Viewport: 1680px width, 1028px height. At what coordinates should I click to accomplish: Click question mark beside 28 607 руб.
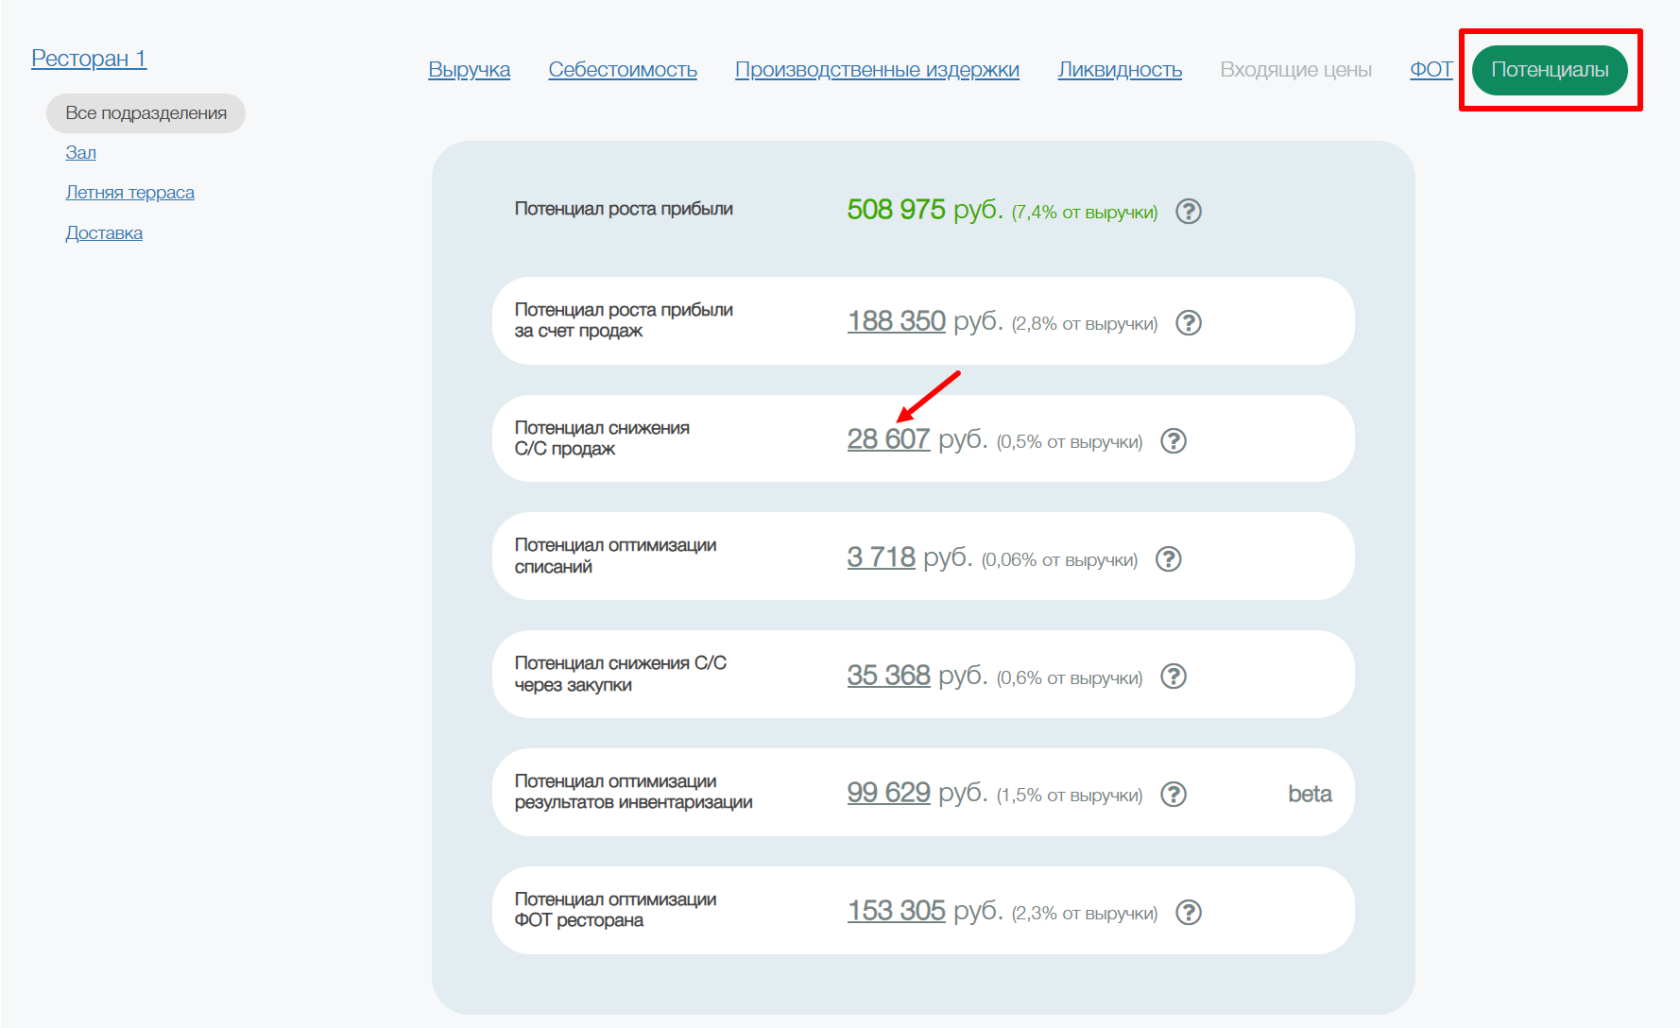[1173, 441]
